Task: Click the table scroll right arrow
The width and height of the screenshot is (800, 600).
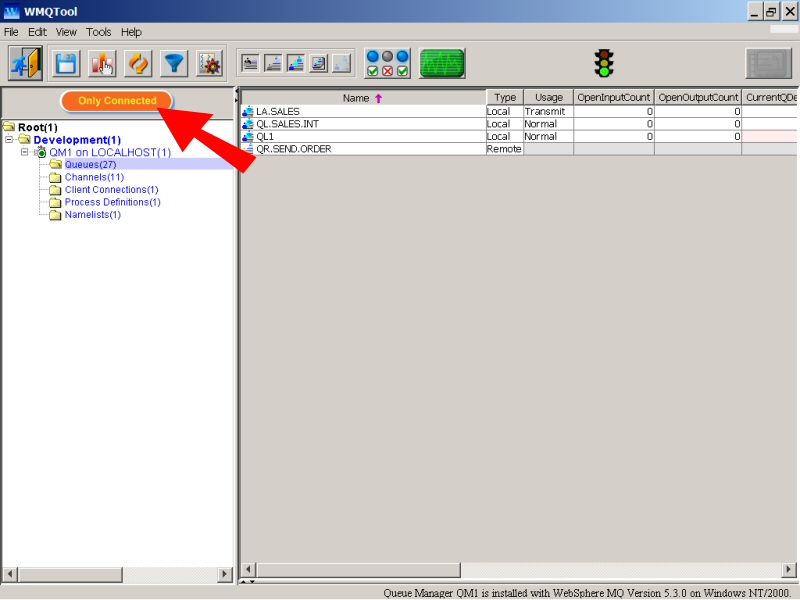Action: coord(788,569)
